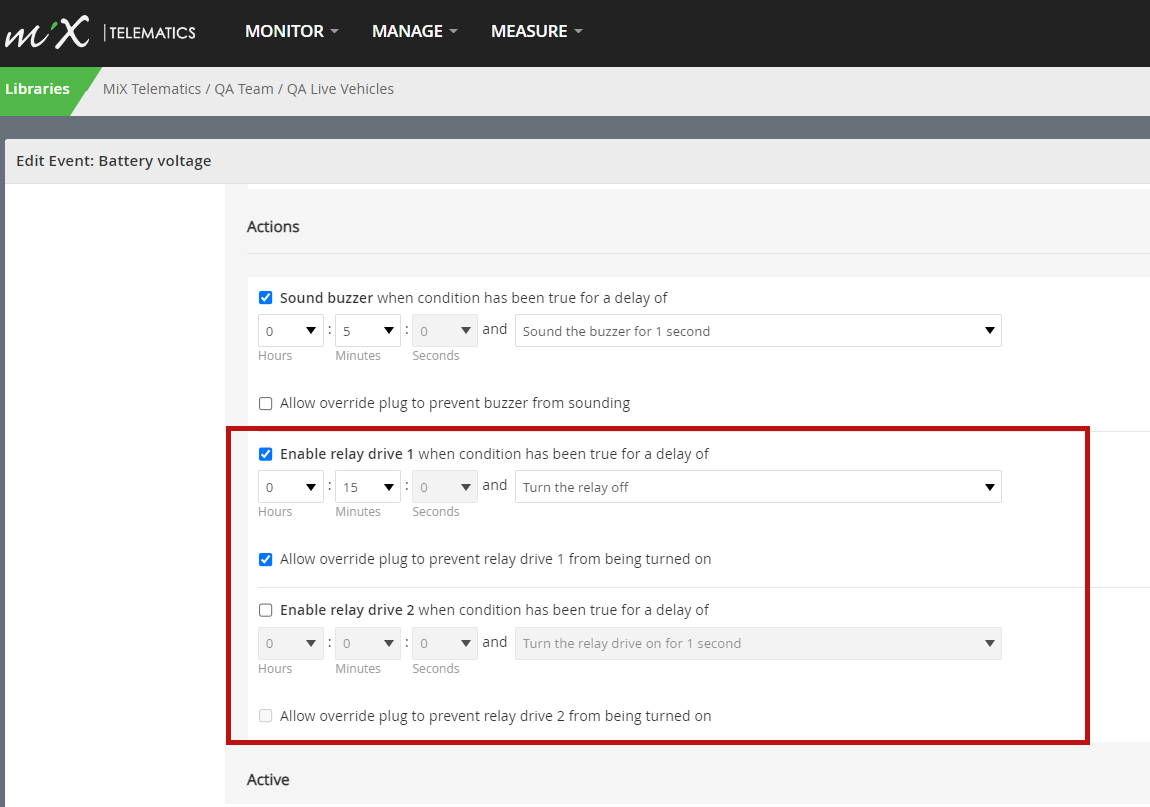
Task: Open relay drive 1 Seconds dropdown
Action: pos(444,487)
